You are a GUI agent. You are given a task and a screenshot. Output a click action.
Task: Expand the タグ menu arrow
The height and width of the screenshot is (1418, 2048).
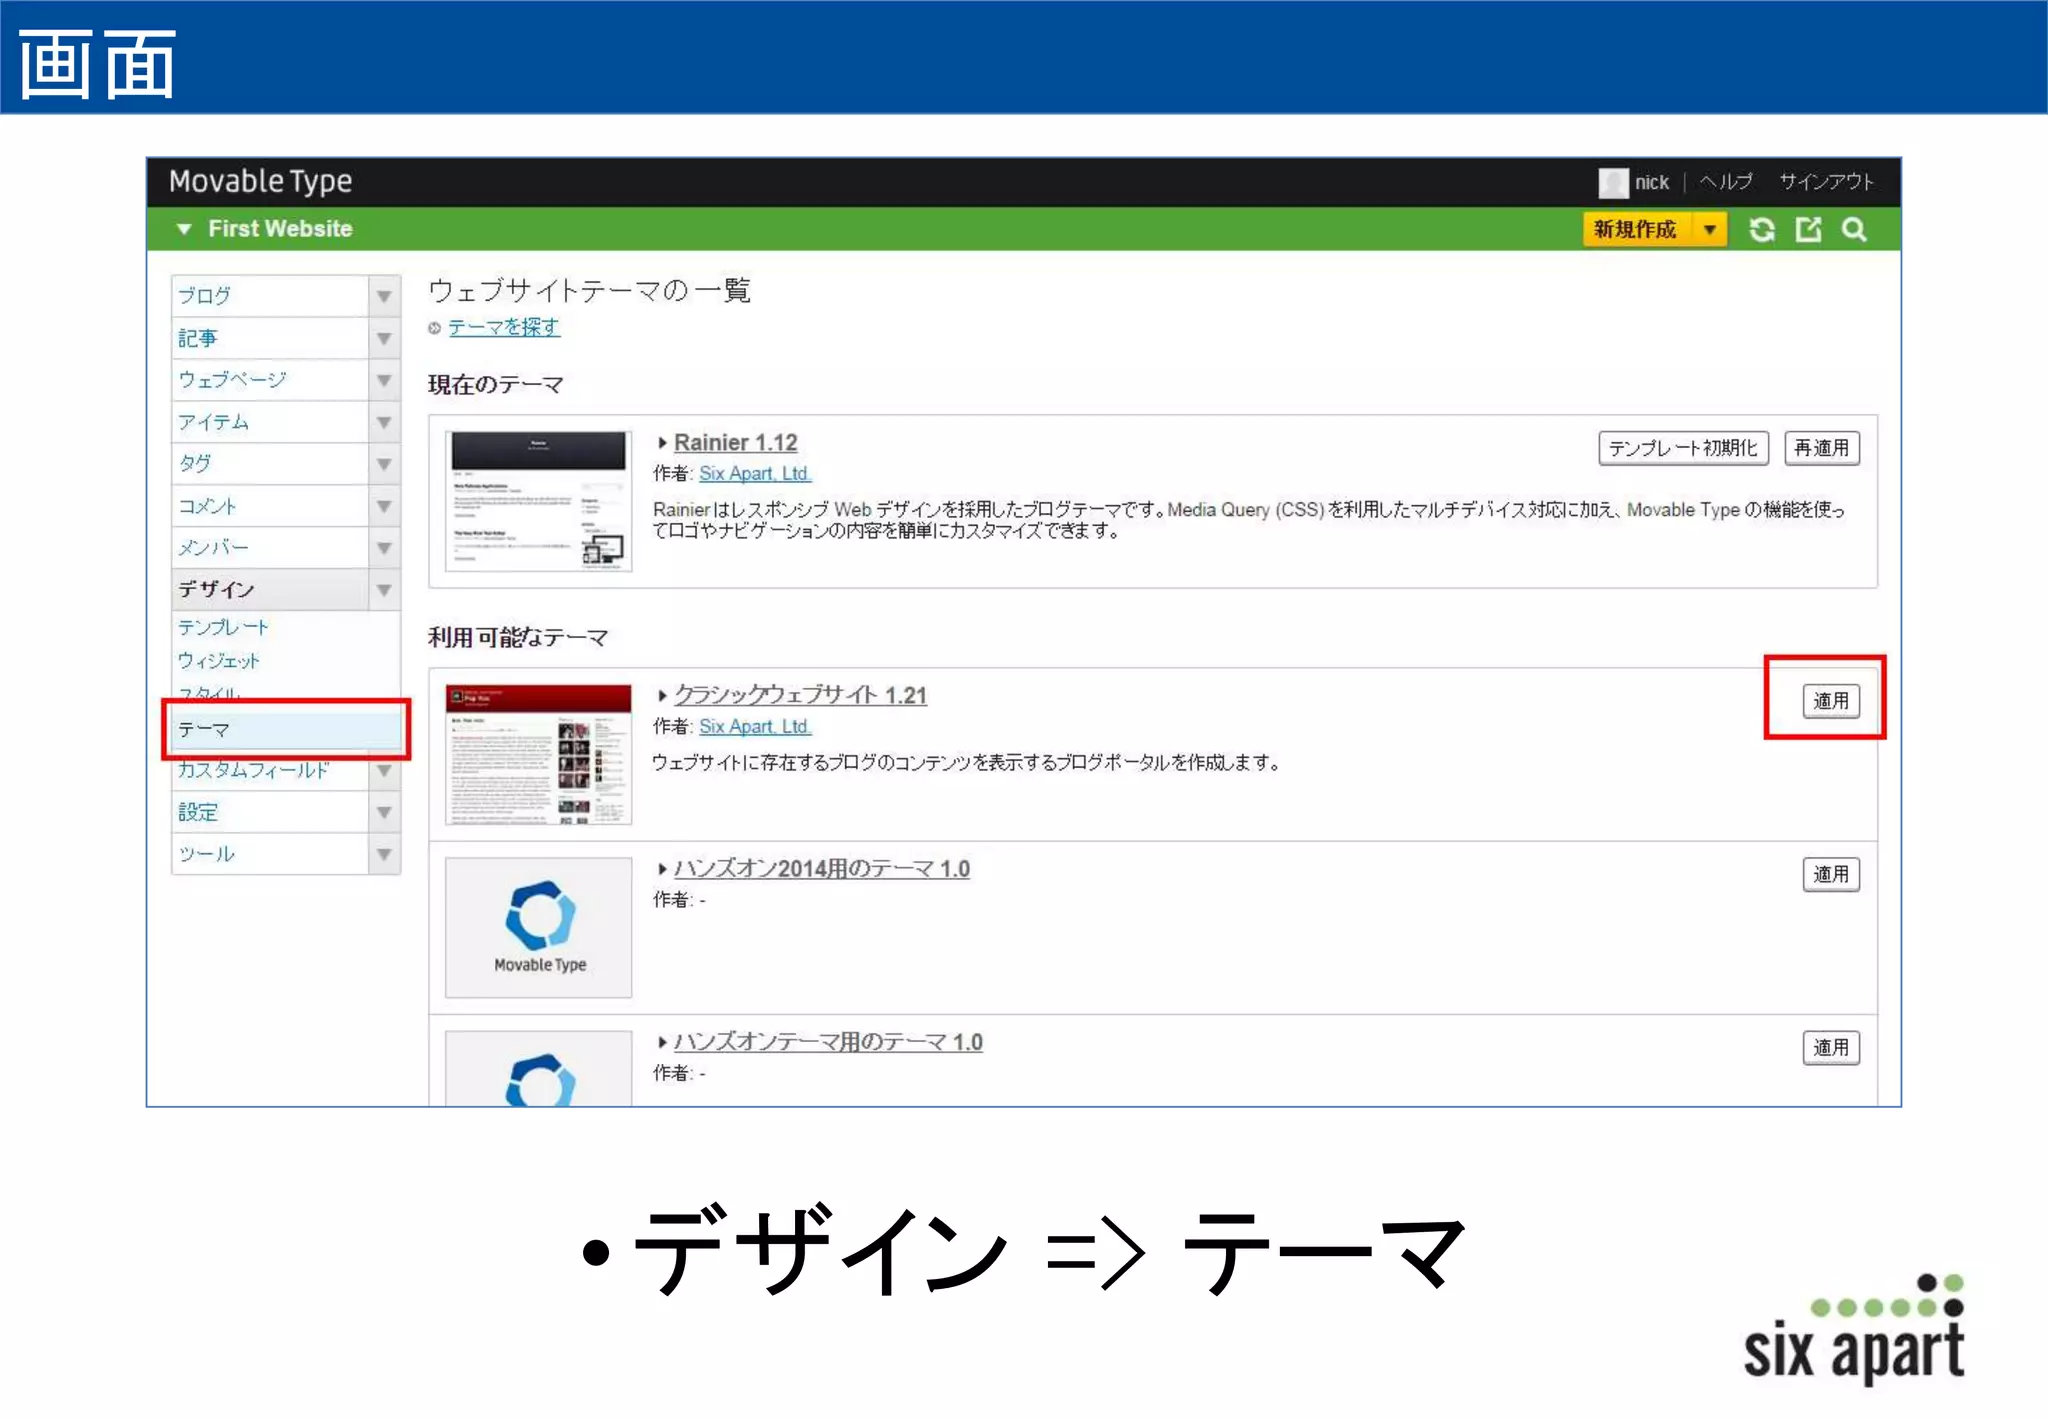click(384, 465)
